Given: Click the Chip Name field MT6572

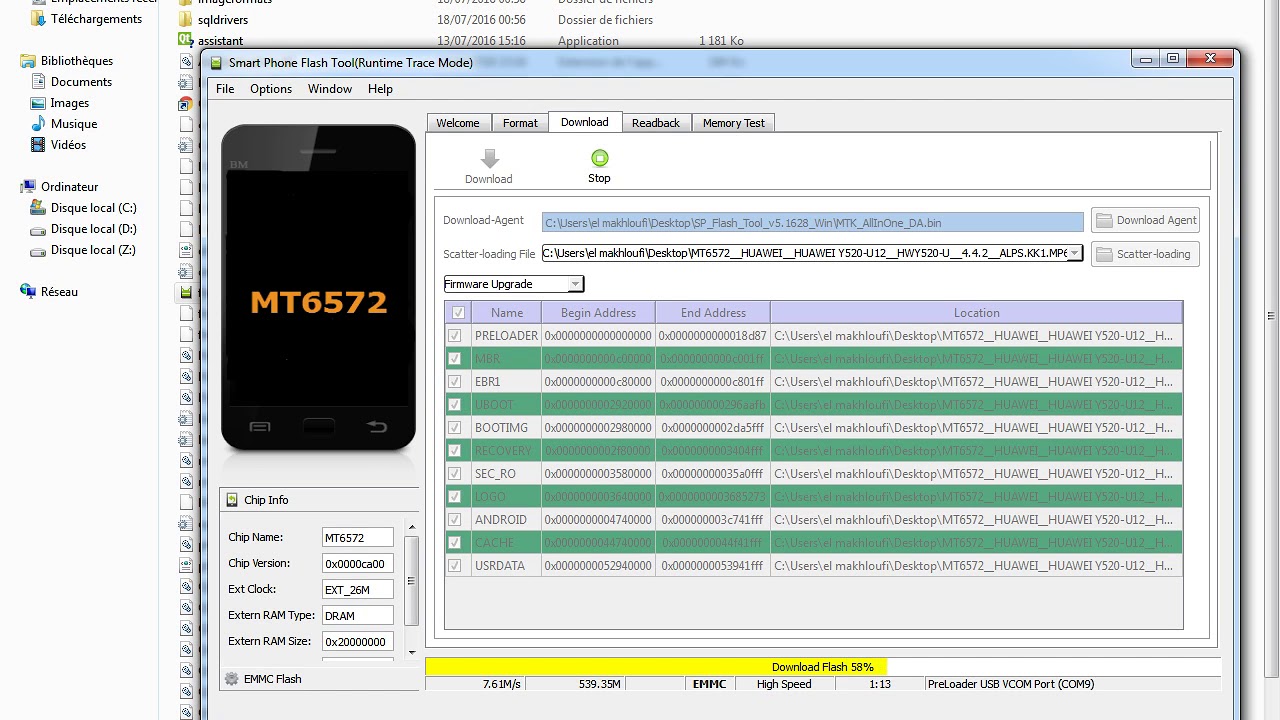Looking at the screenshot, I should point(358,538).
